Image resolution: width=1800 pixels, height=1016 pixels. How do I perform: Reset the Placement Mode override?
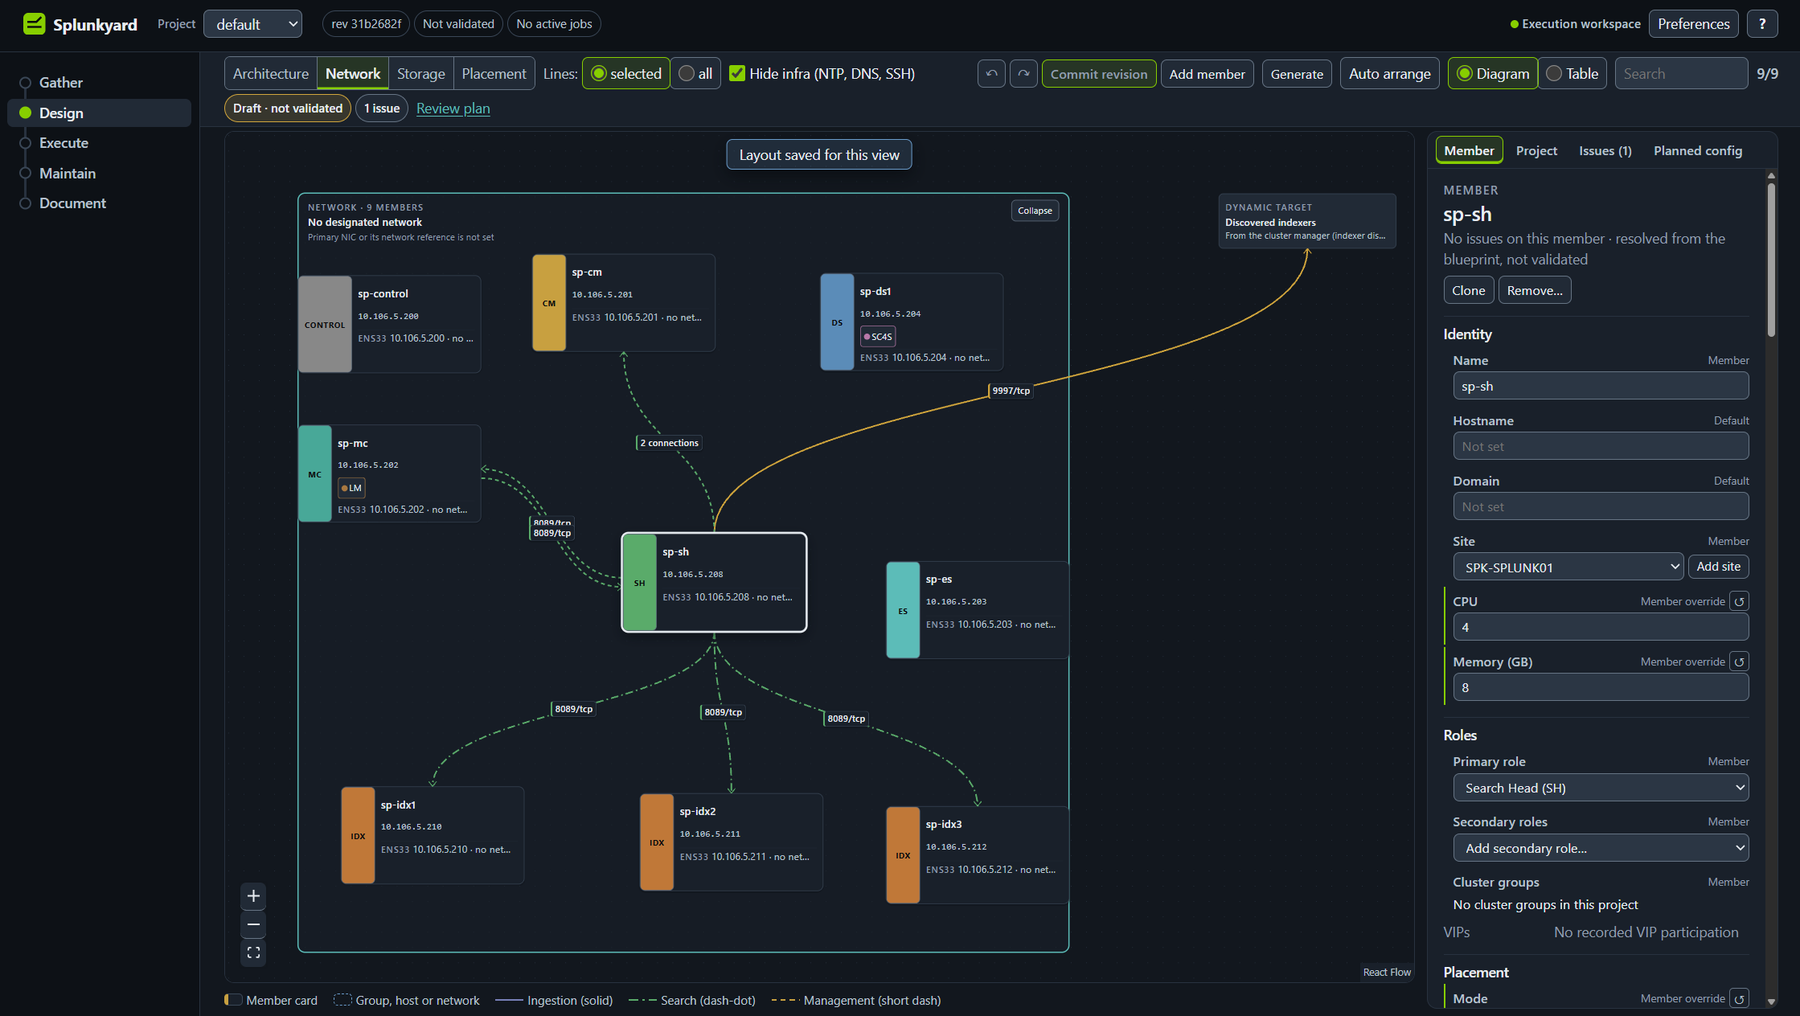[x=1739, y=998]
